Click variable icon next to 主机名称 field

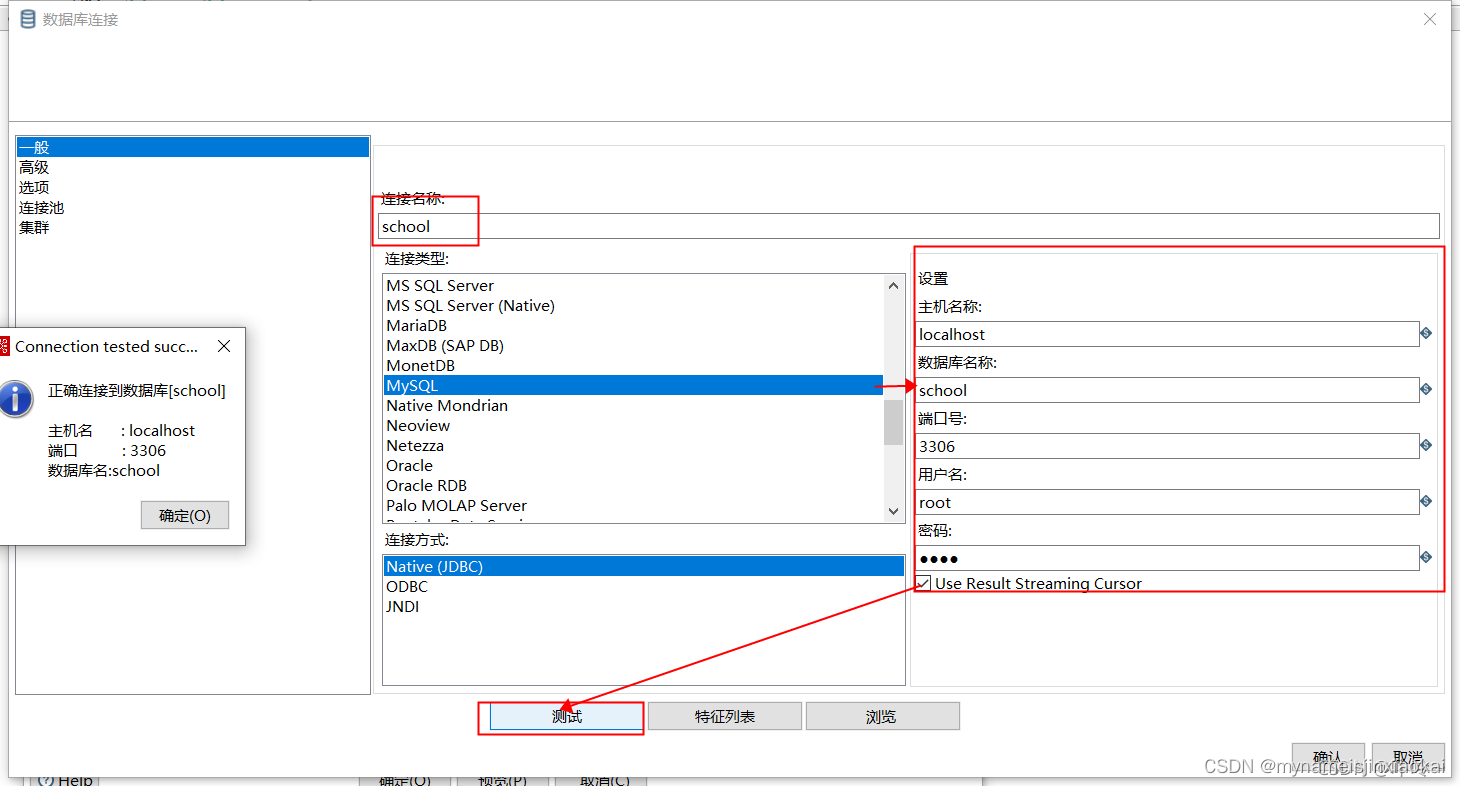point(1426,333)
